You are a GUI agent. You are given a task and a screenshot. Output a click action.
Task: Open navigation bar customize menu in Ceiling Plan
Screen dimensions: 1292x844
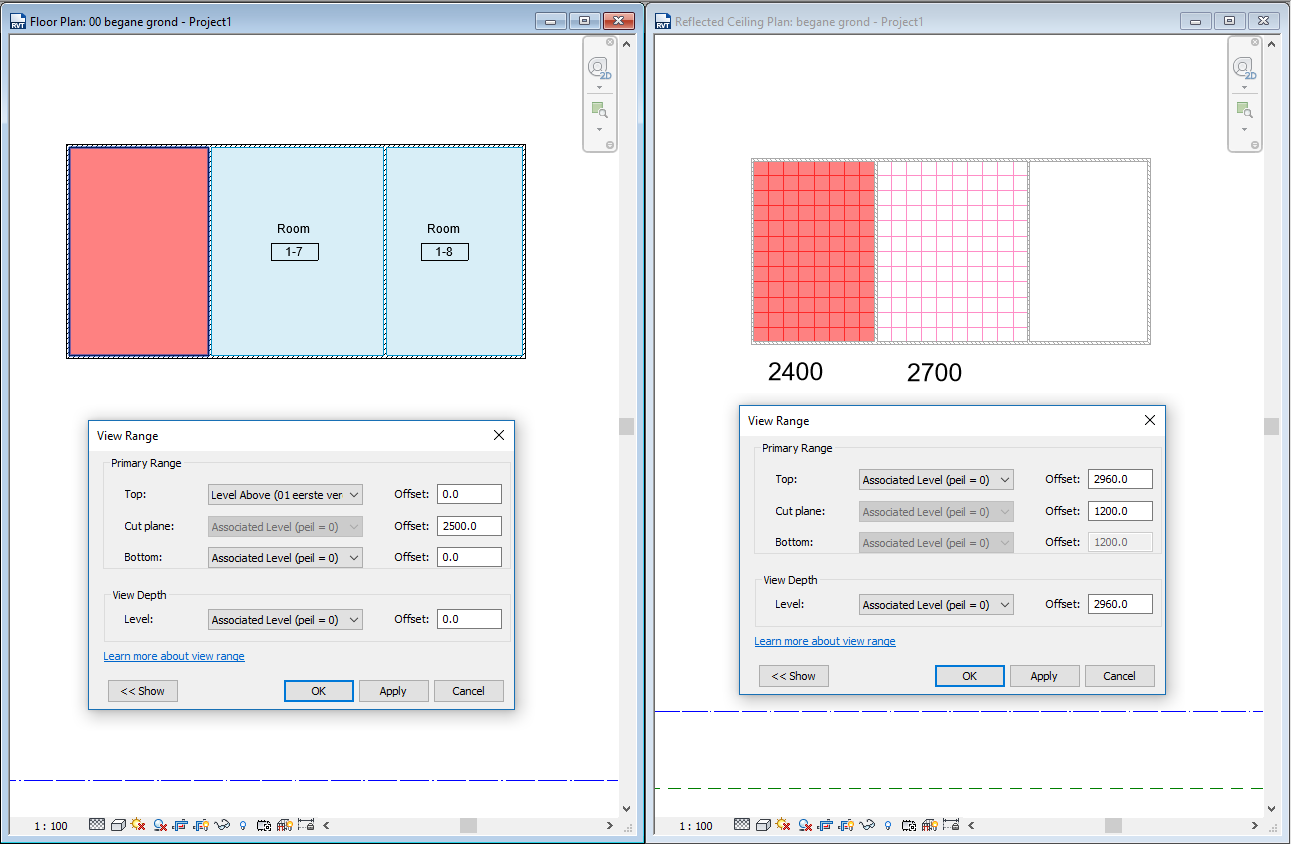pyautogui.click(x=1255, y=146)
